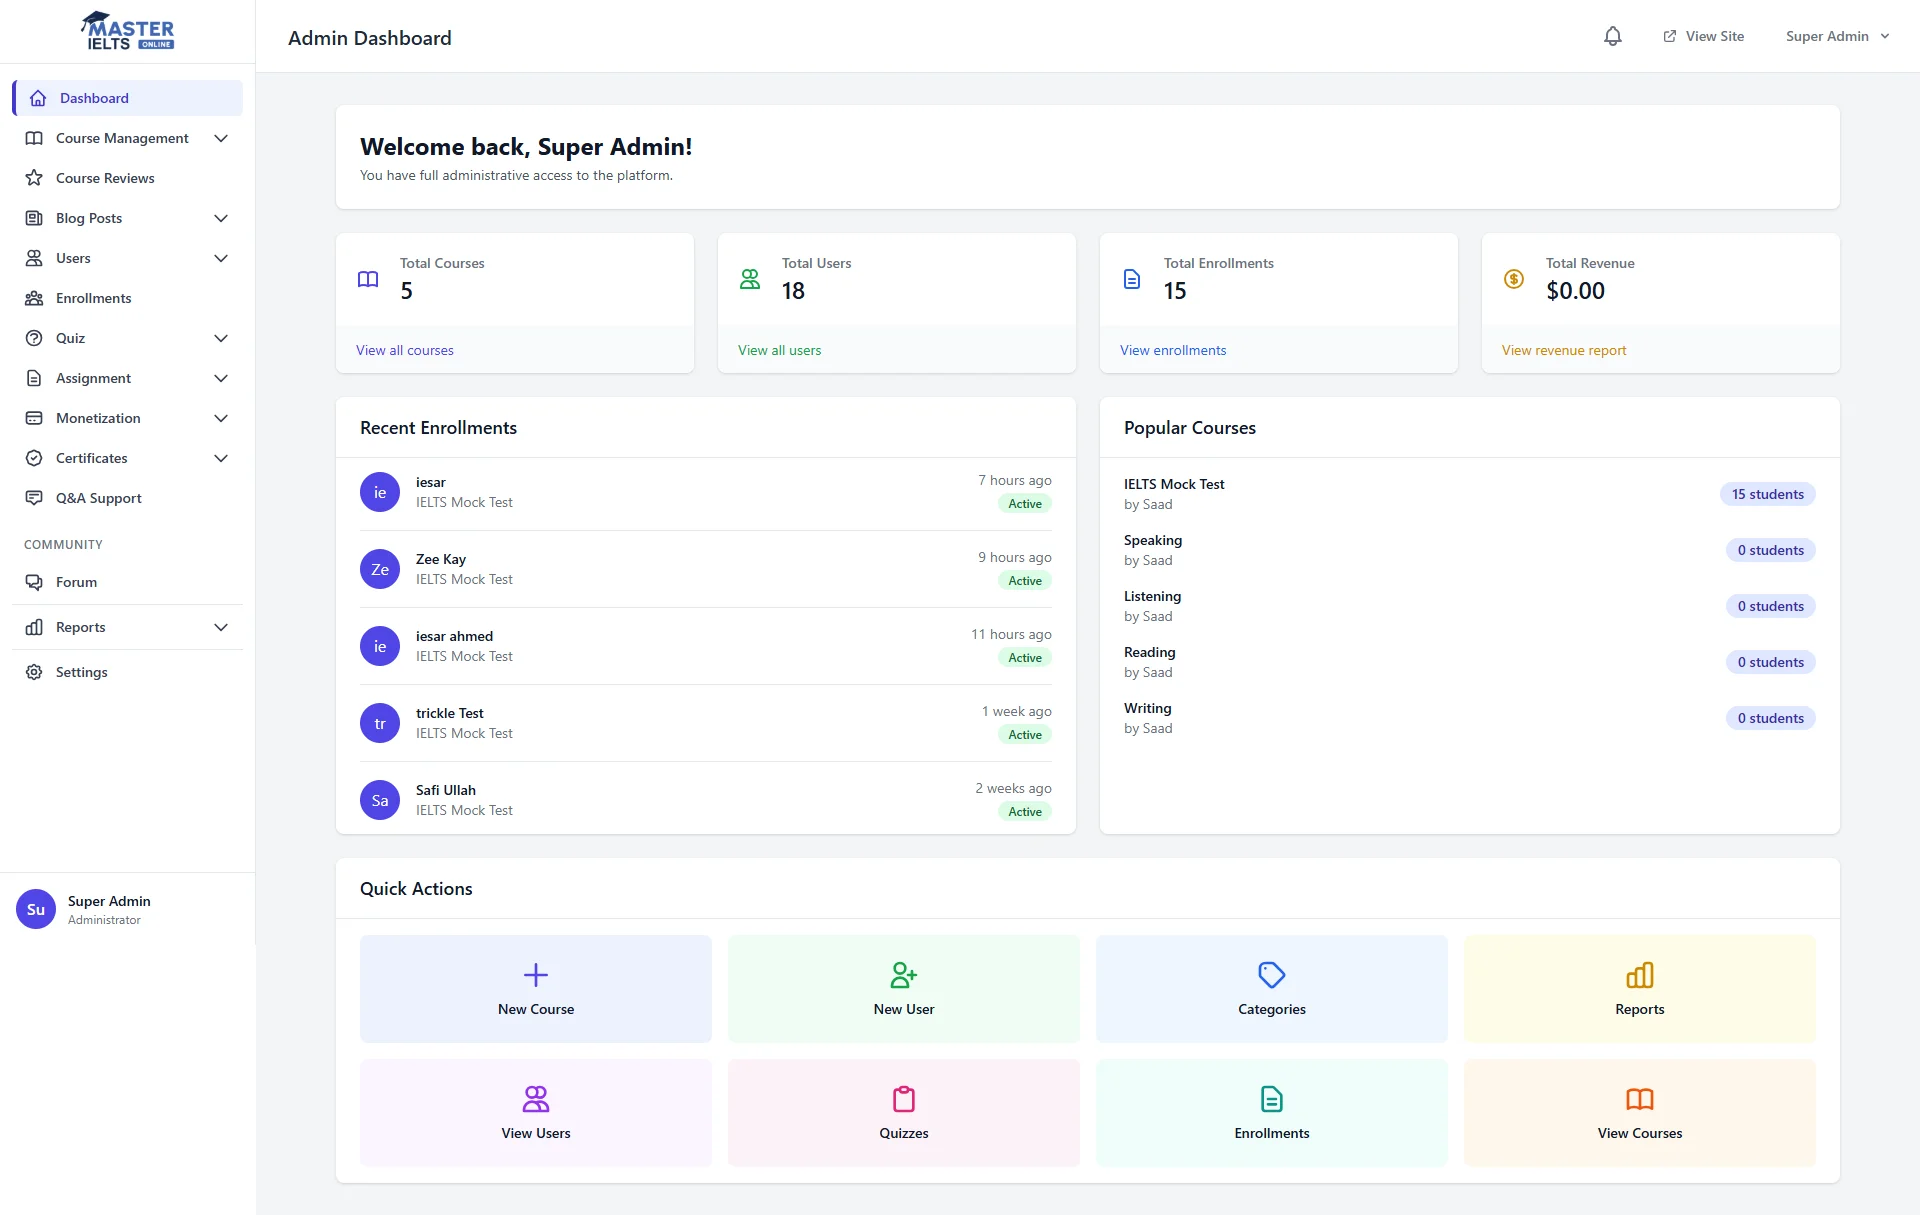Click the New Course quick action
This screenshot has height=1215, width=1920.
(x=536, y=989)
